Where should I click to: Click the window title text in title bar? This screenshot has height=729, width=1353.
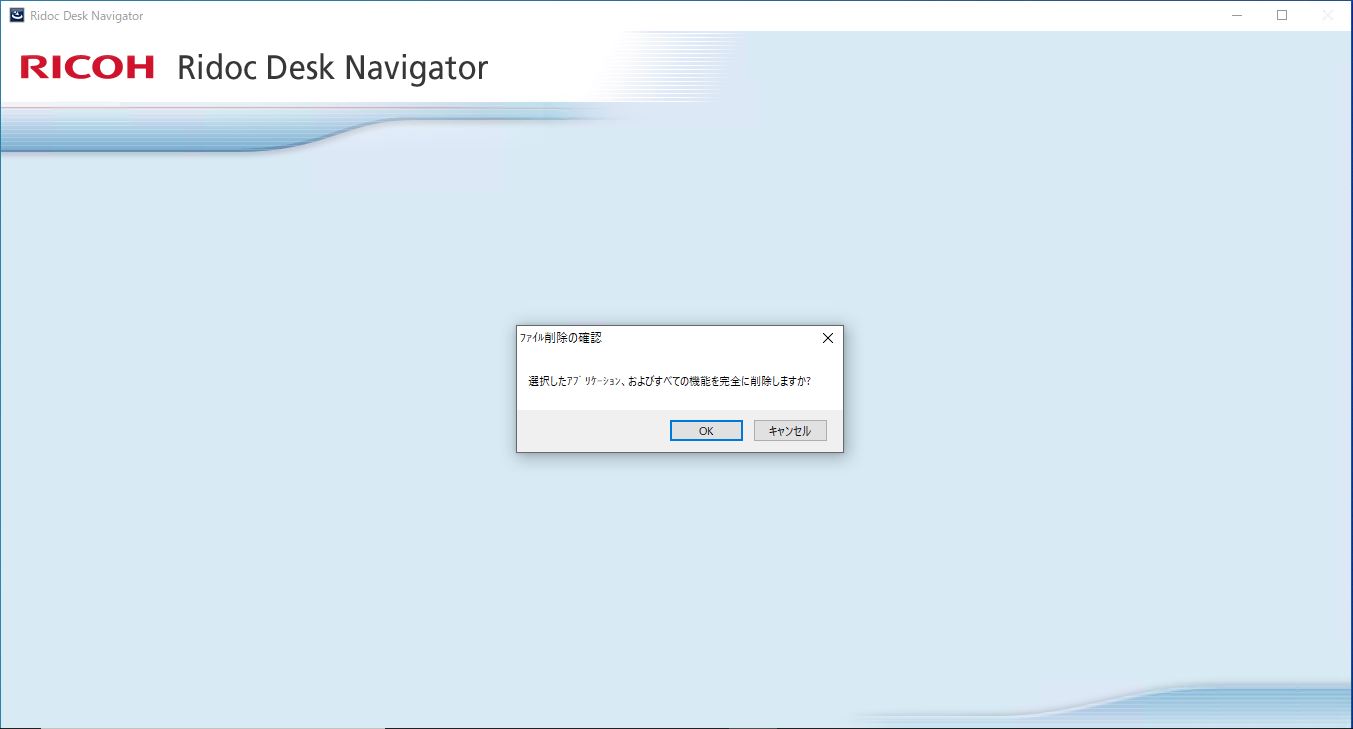point(87,16)
